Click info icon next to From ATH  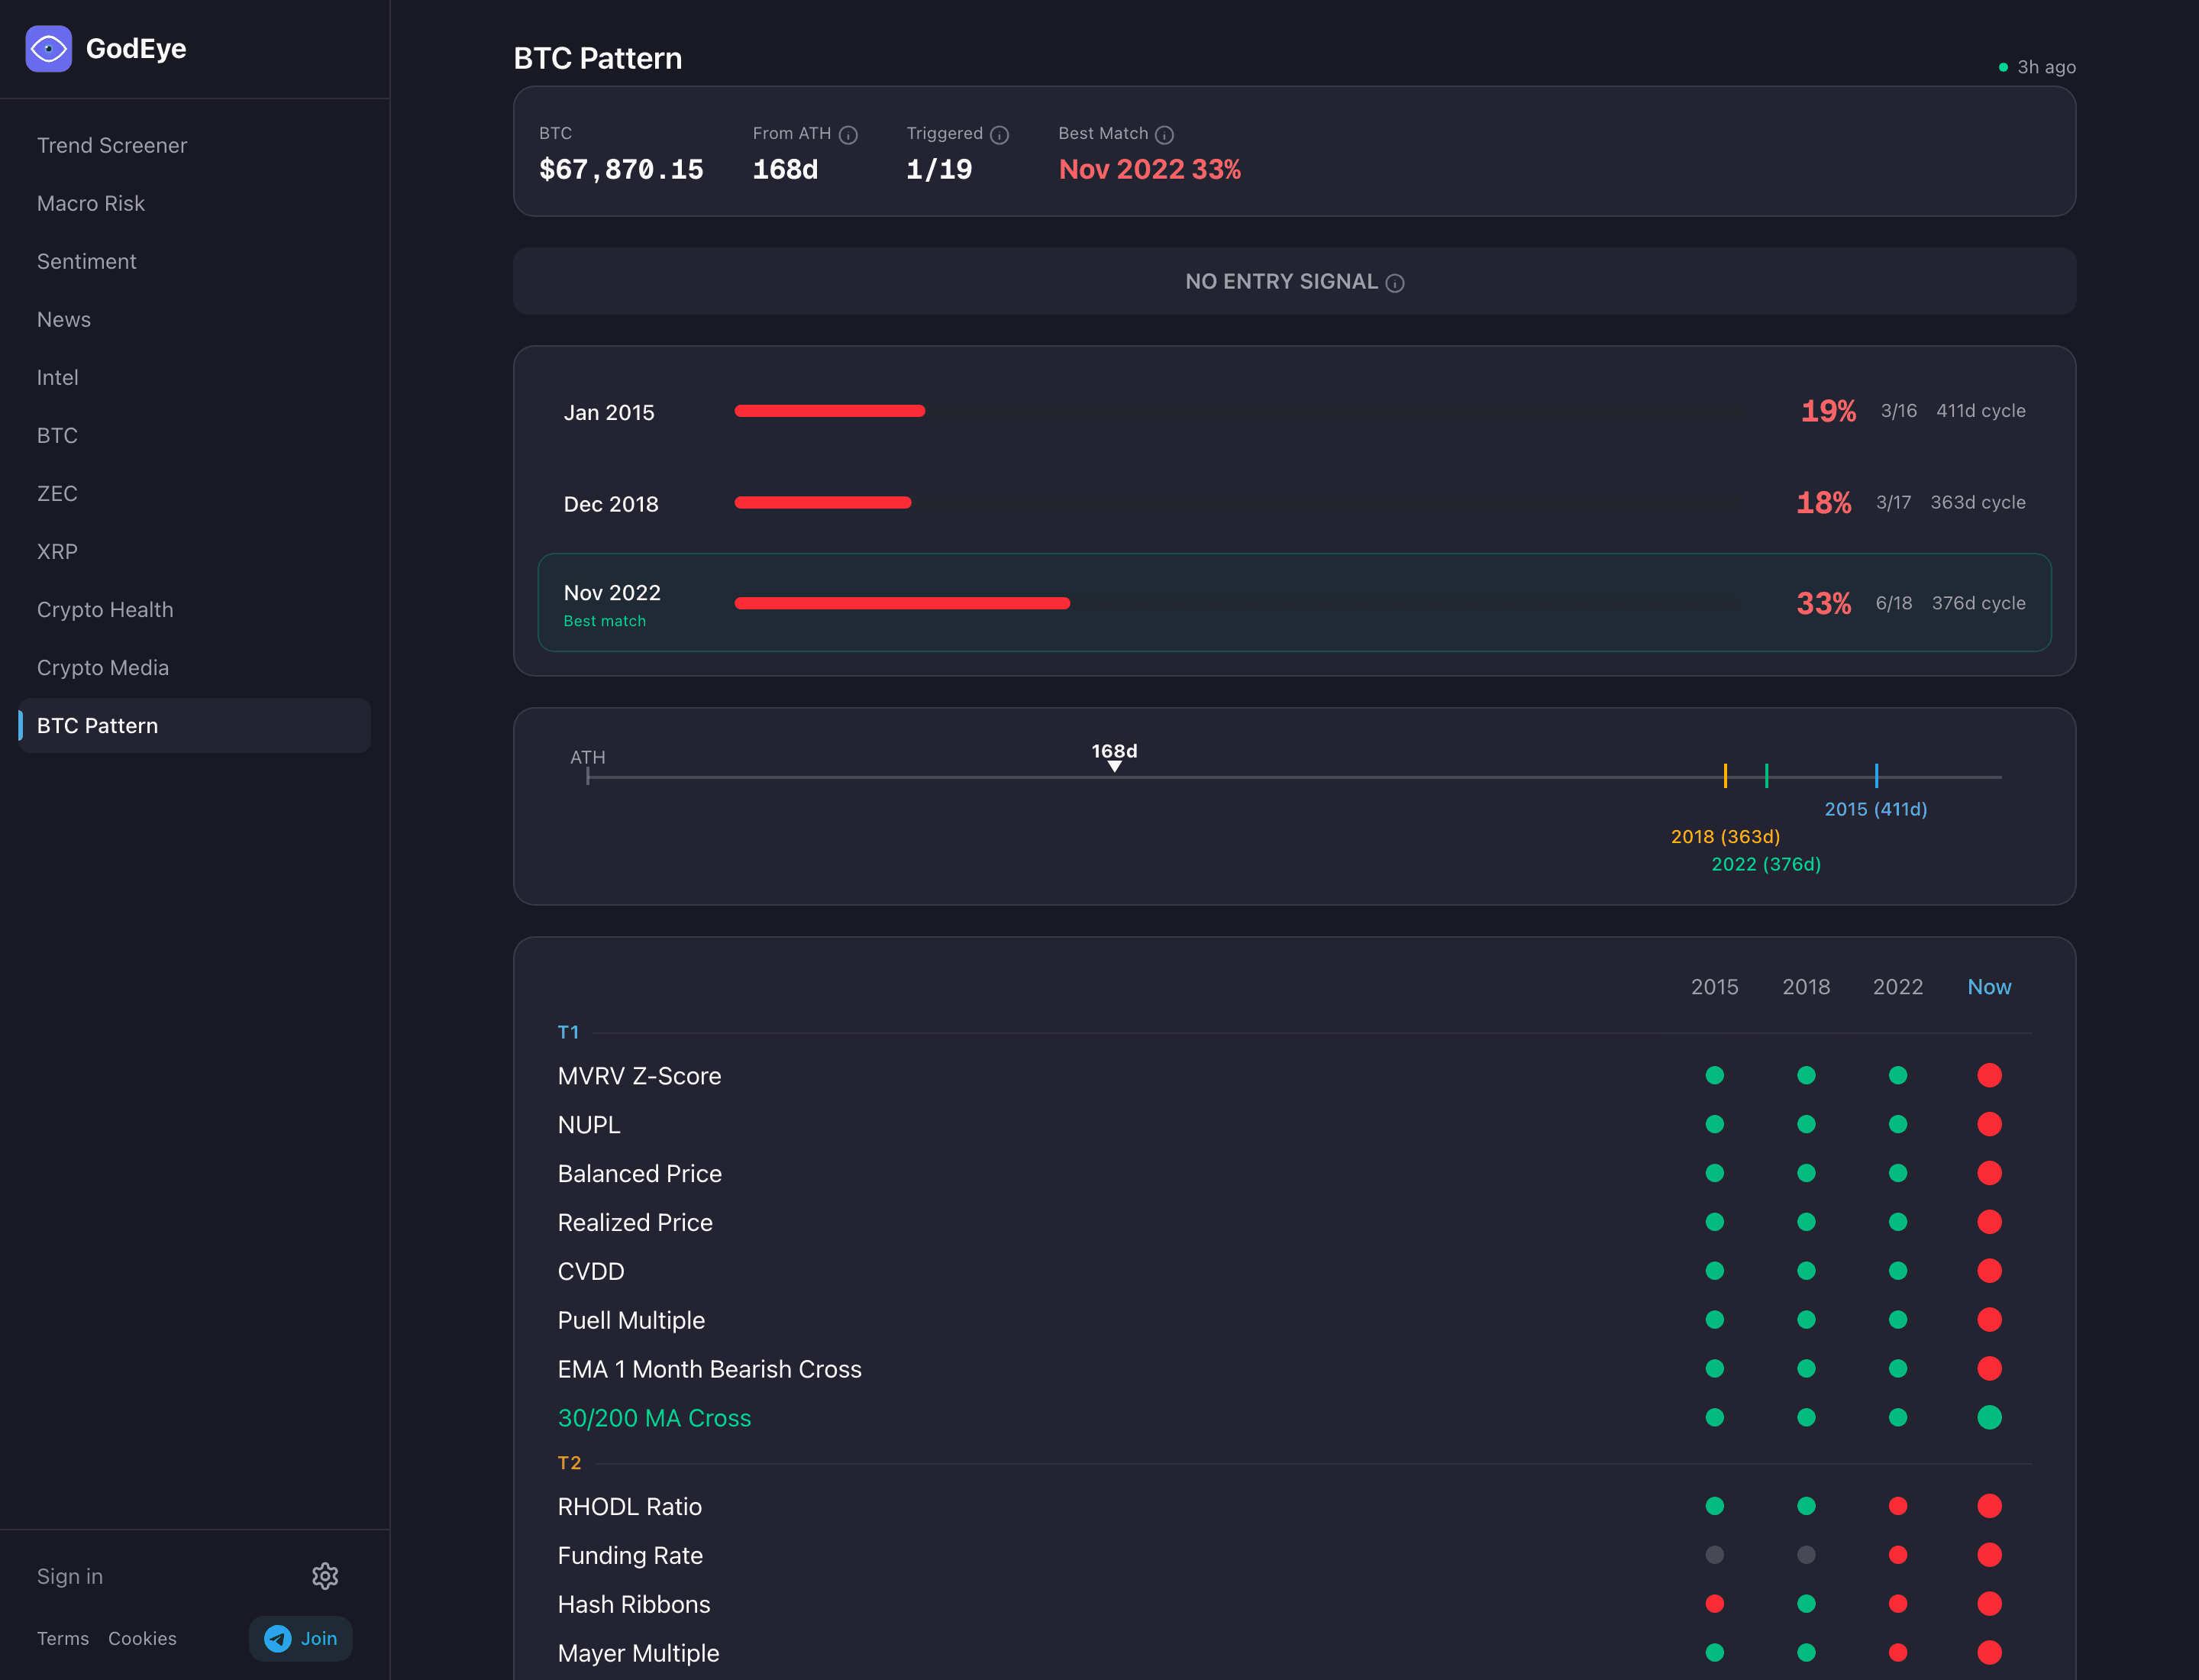point(848,135)
